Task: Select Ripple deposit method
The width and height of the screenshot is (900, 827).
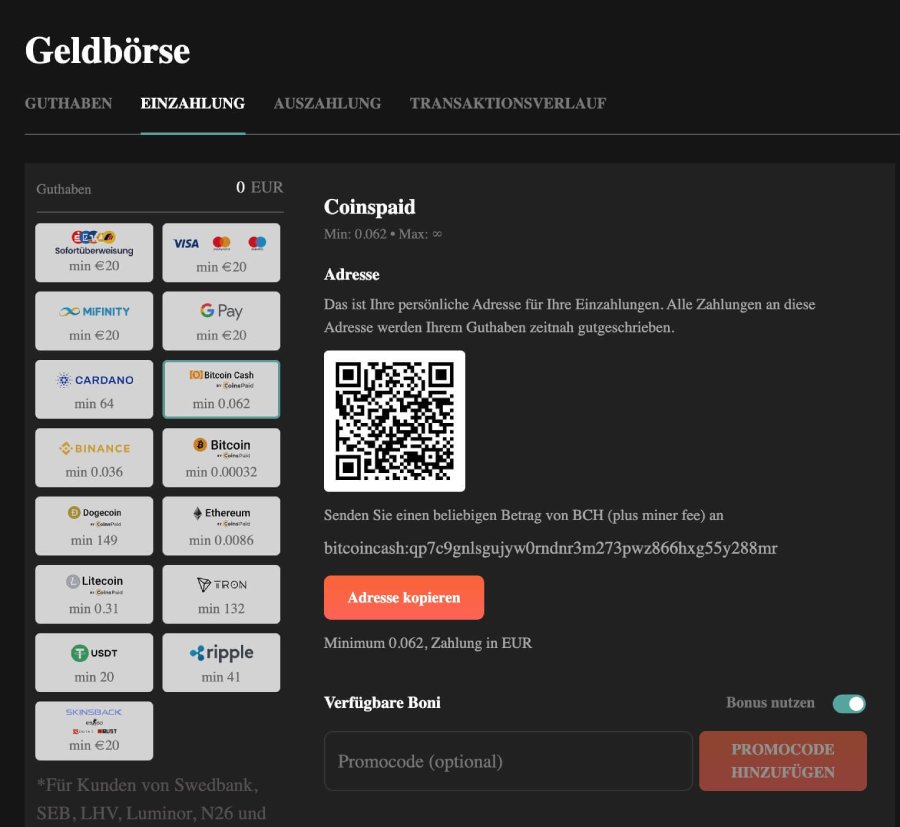Action: [x=221, y=661]
